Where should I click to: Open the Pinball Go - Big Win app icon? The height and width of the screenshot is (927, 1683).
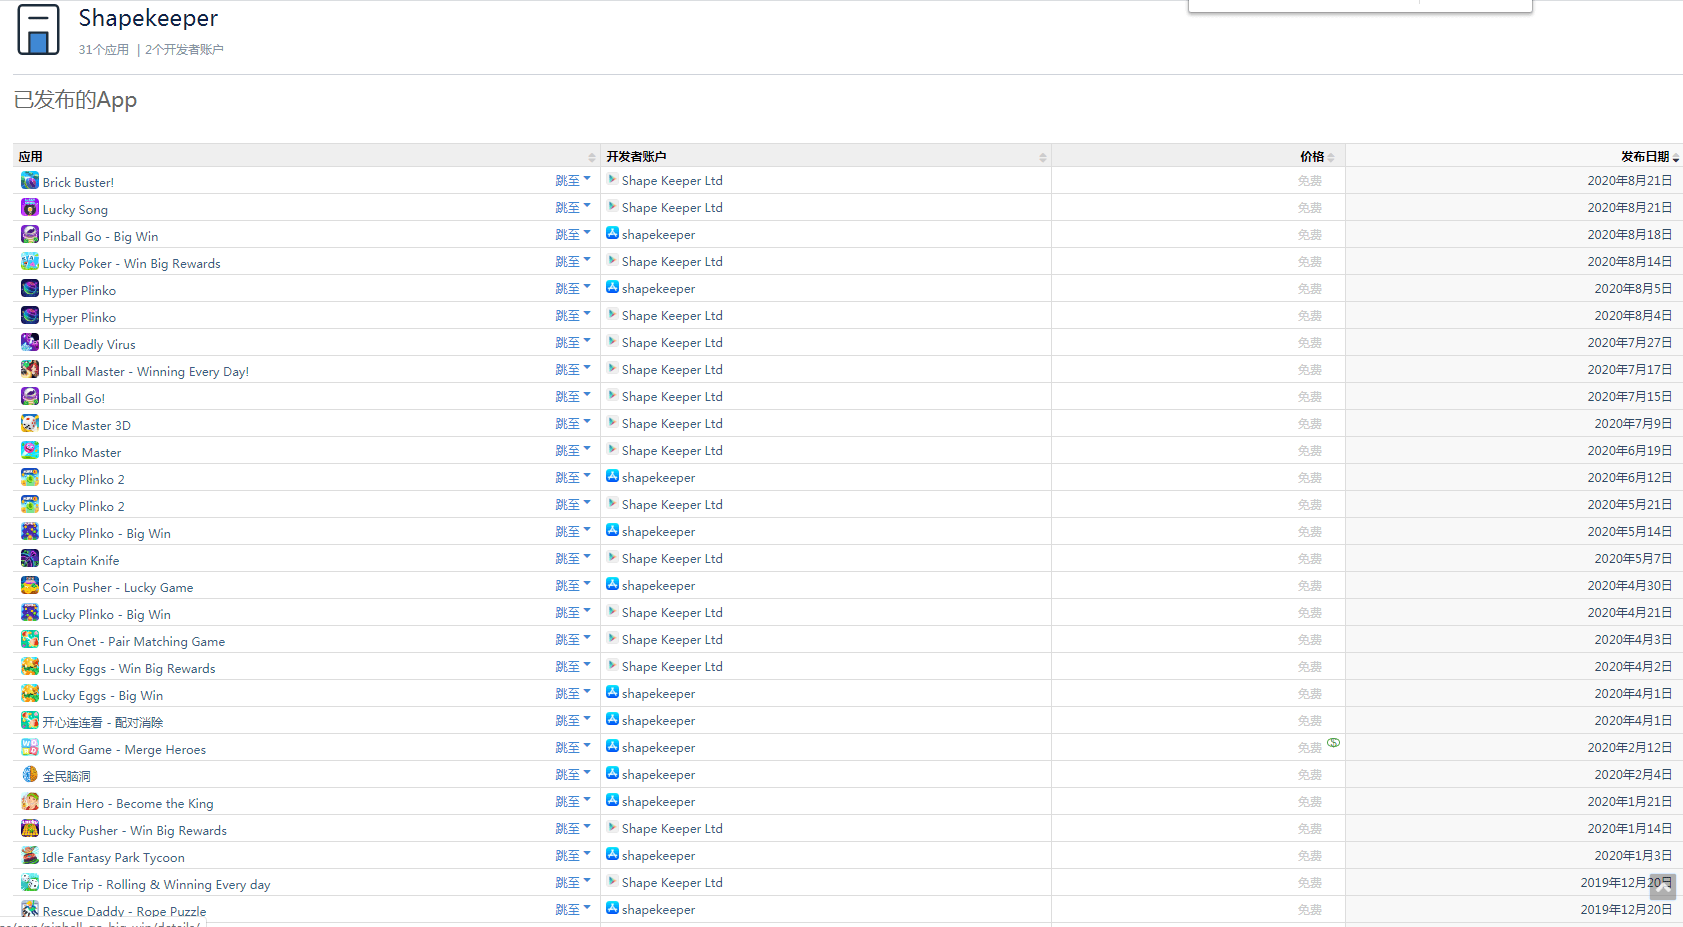(x=30, y=234)
